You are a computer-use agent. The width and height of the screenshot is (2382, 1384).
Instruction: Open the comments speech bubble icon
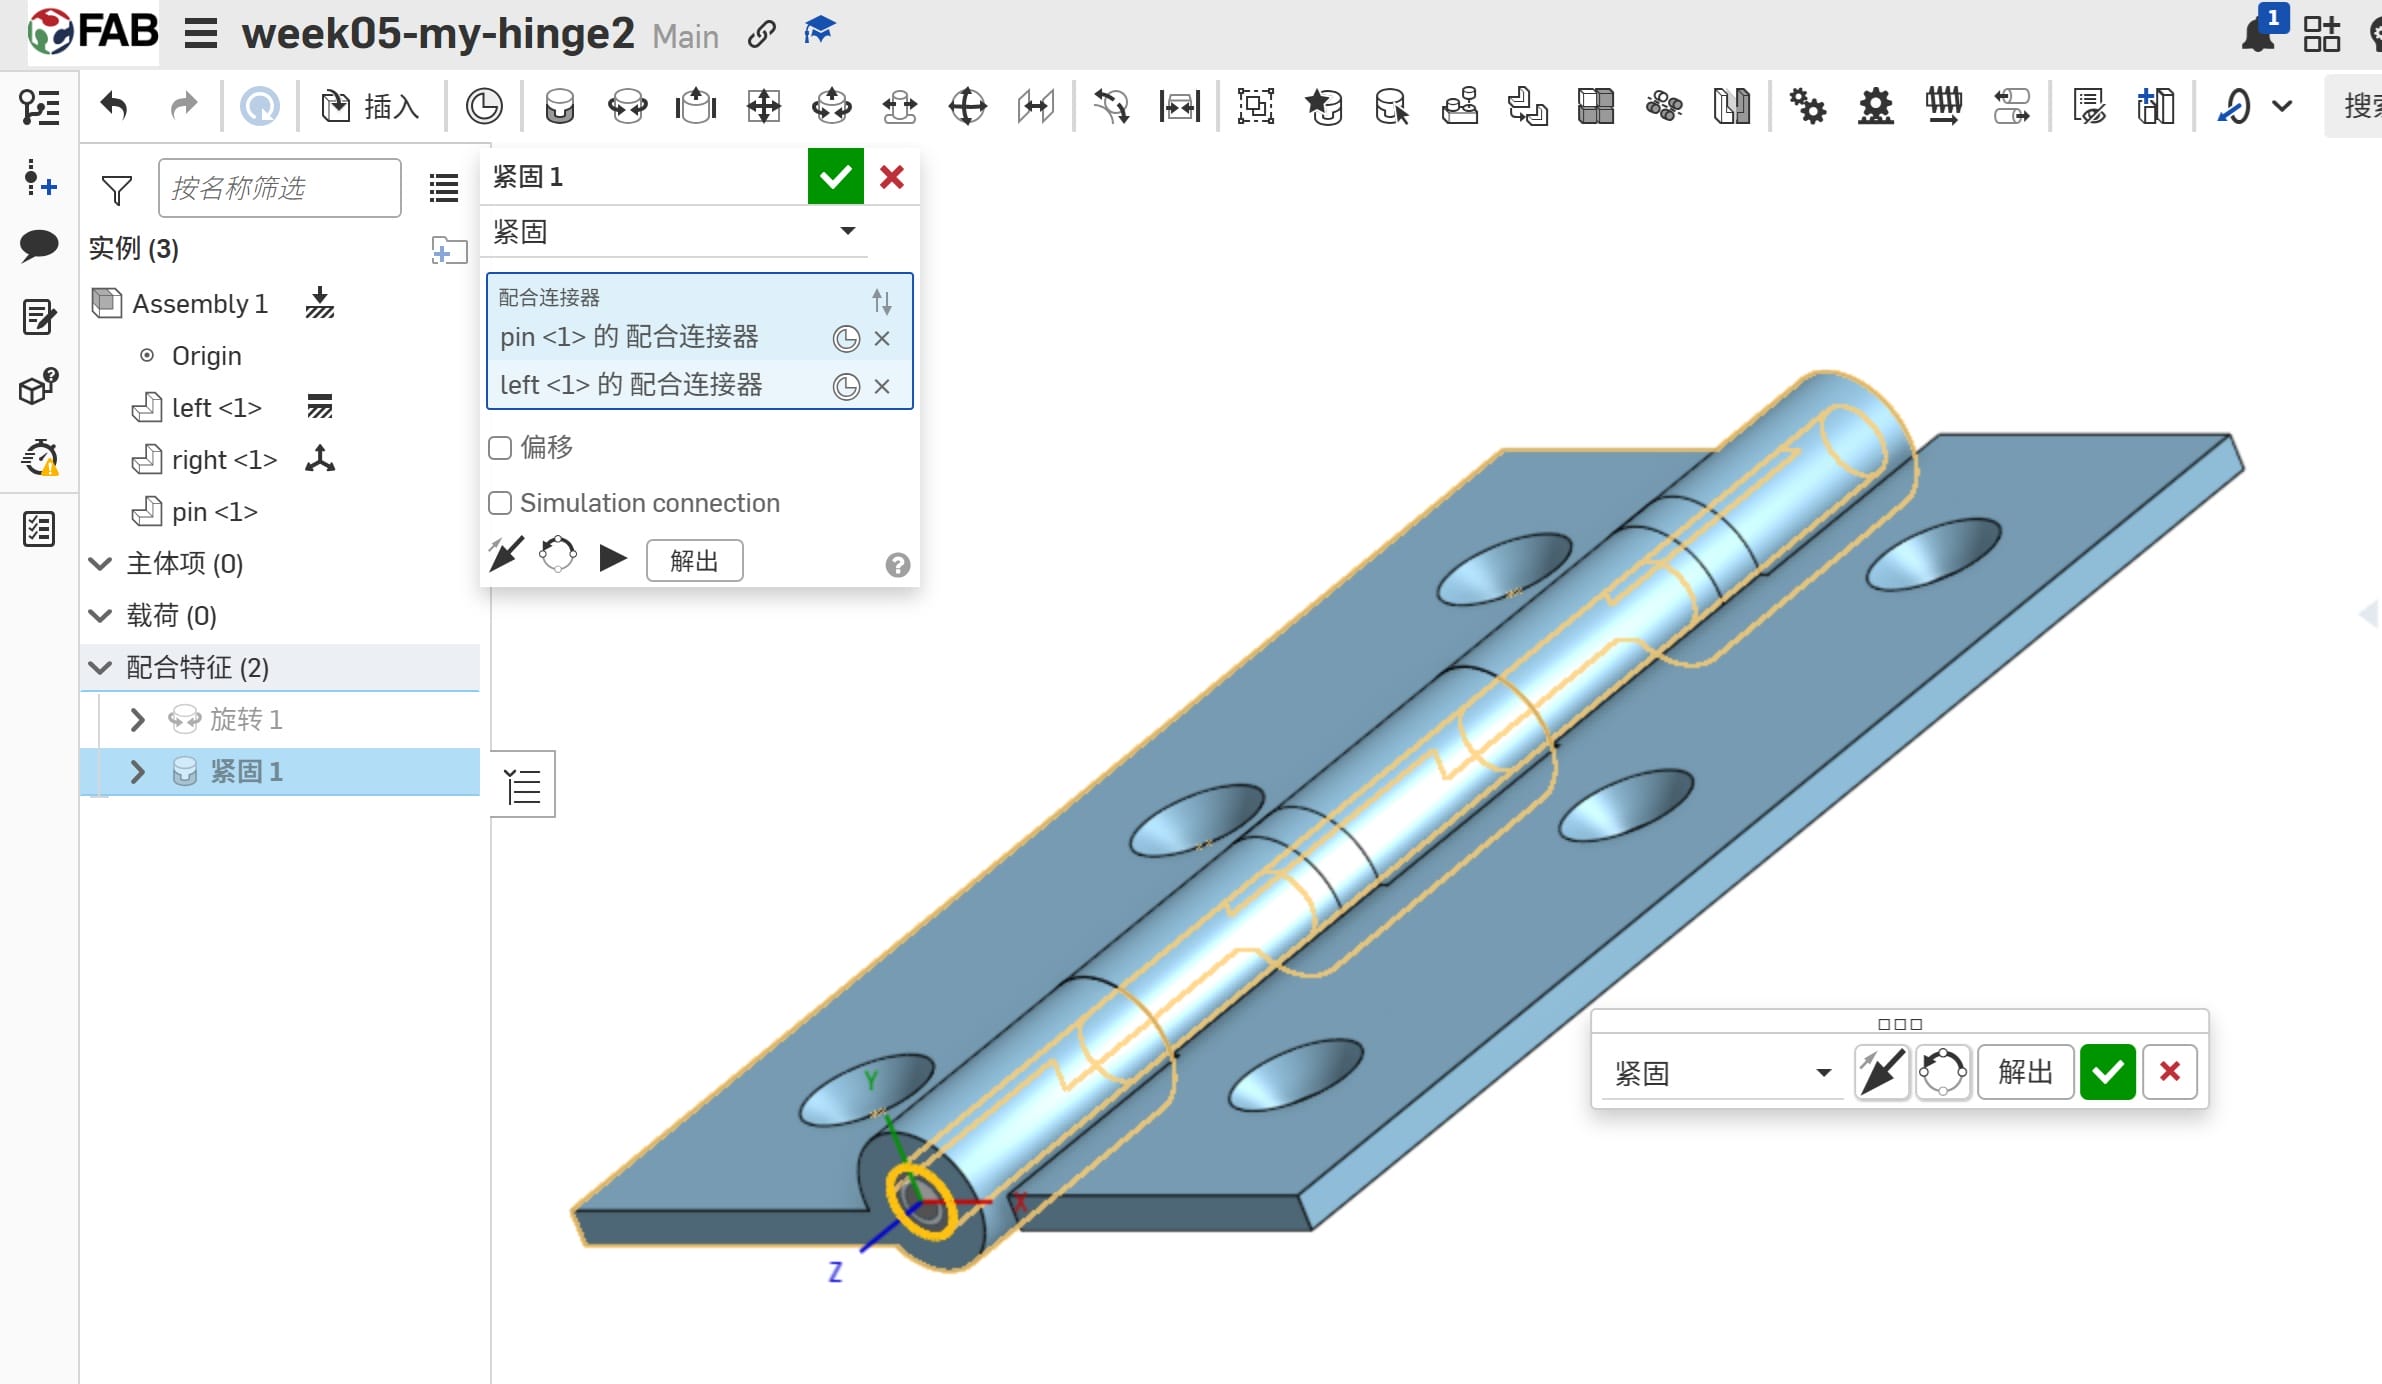(x=39, y=245)
